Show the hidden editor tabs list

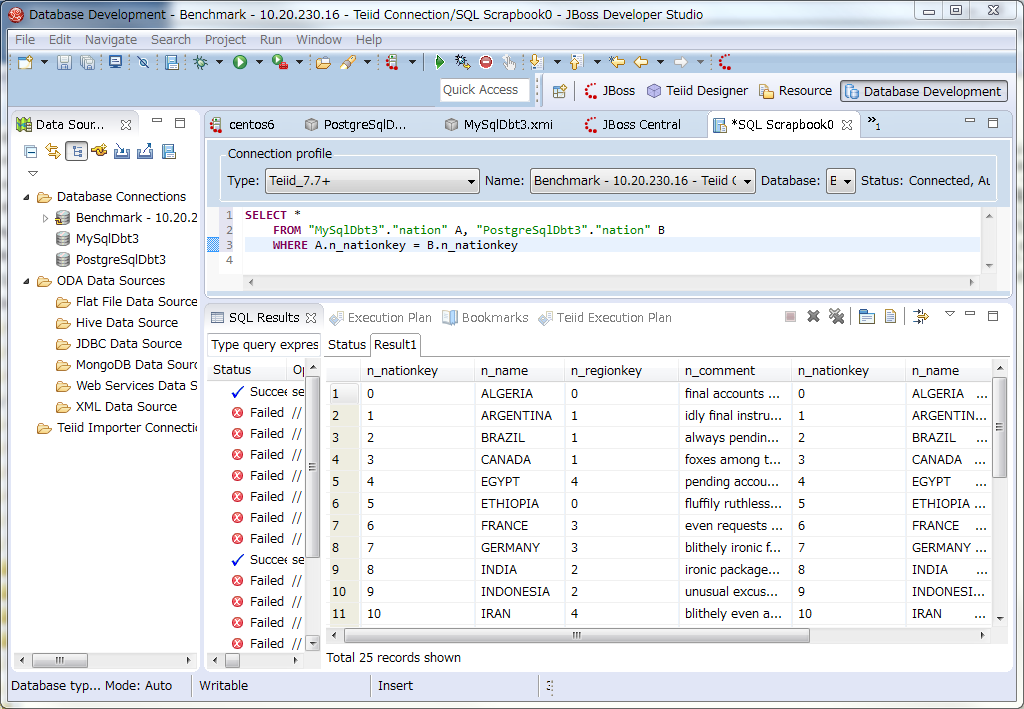coord(874,123)
